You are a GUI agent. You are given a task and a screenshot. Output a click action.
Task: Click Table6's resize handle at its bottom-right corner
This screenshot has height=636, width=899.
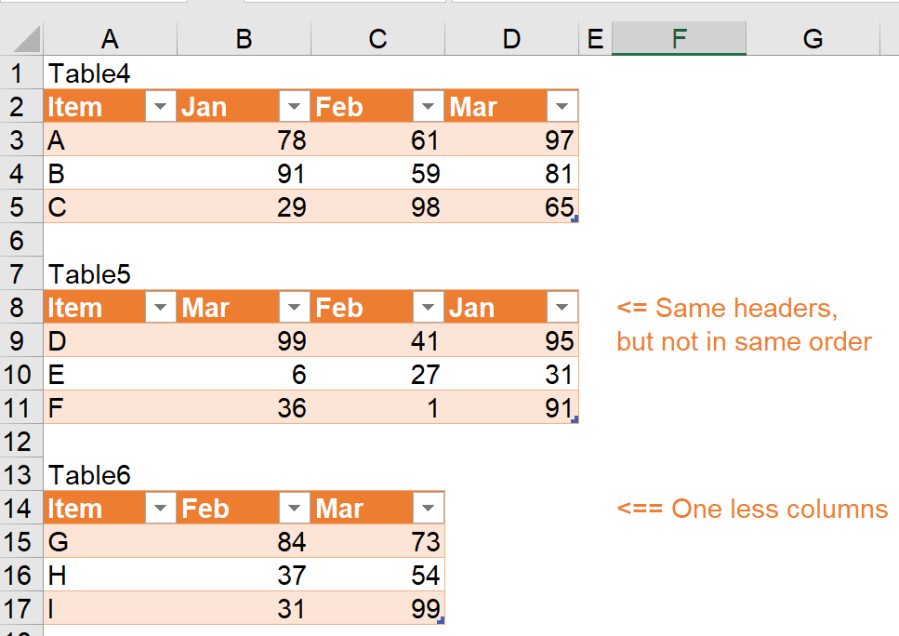[440, 620]
